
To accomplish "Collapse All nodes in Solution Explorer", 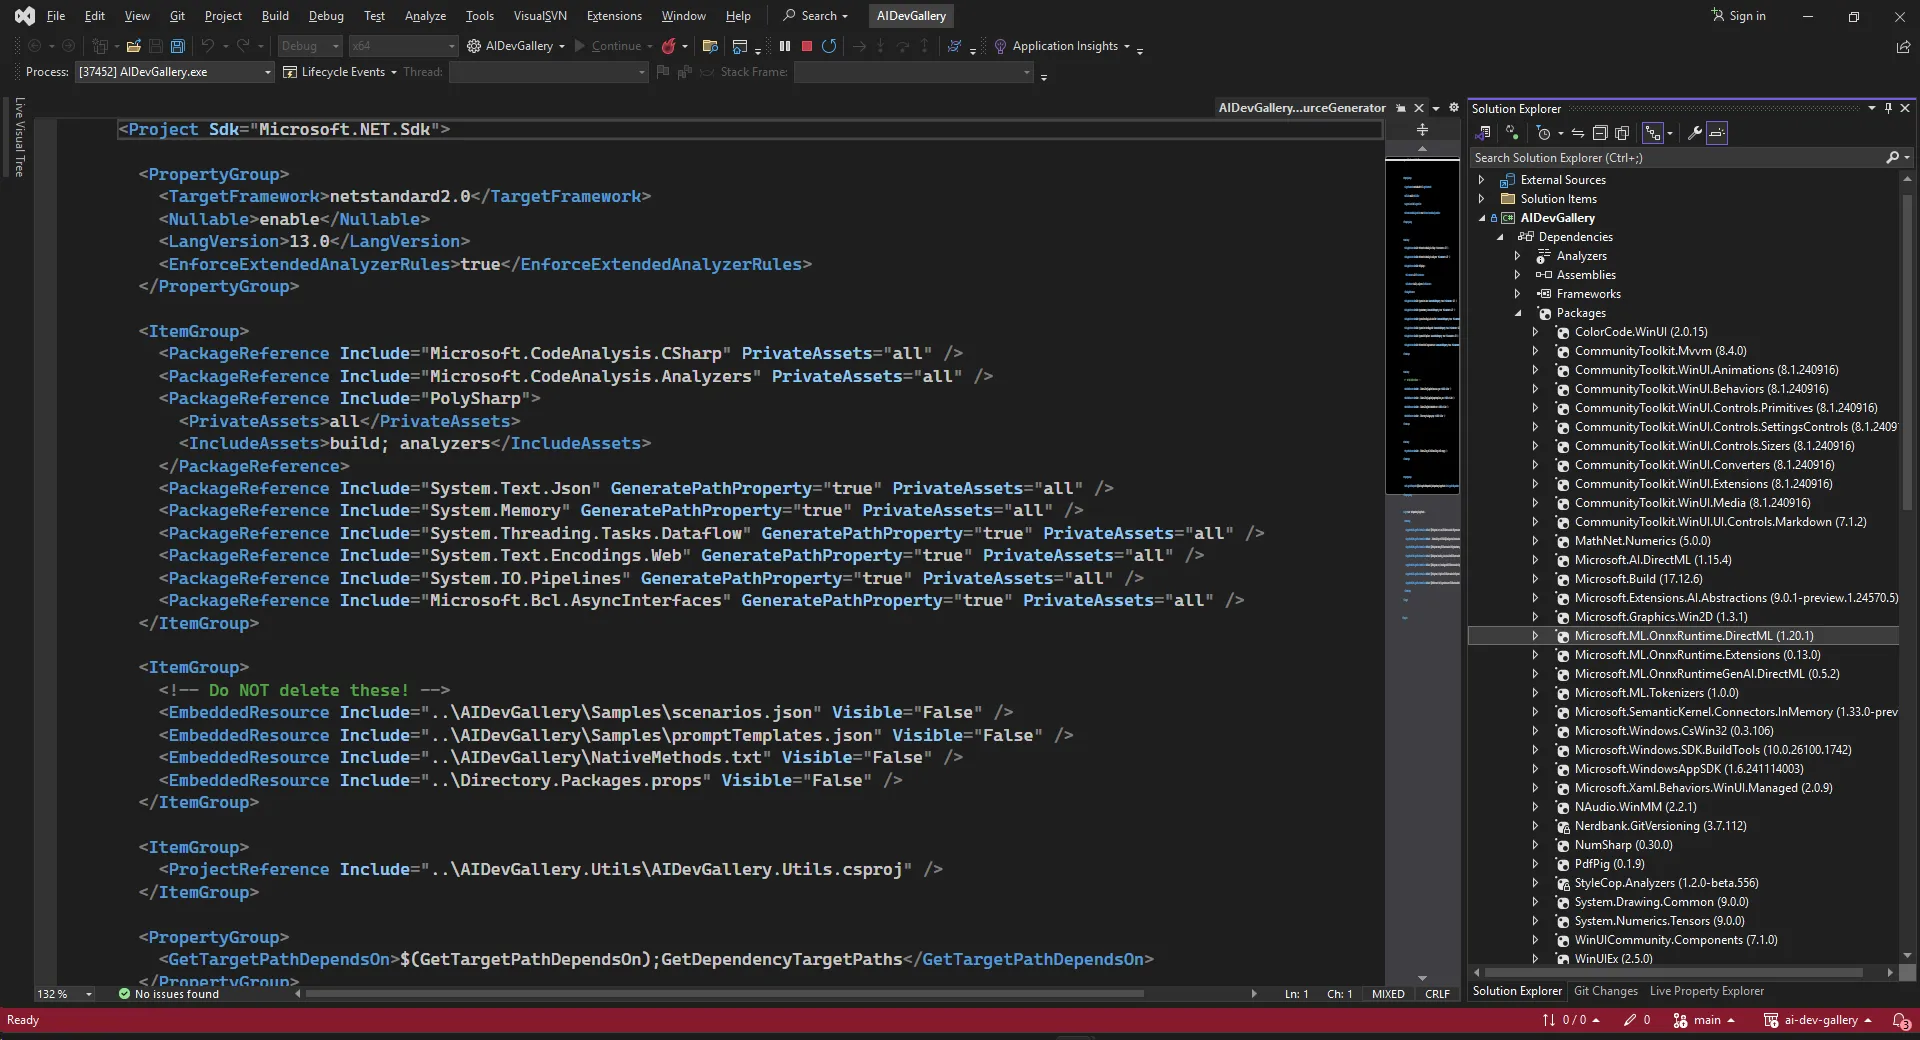I will [x=1600, y=133].
